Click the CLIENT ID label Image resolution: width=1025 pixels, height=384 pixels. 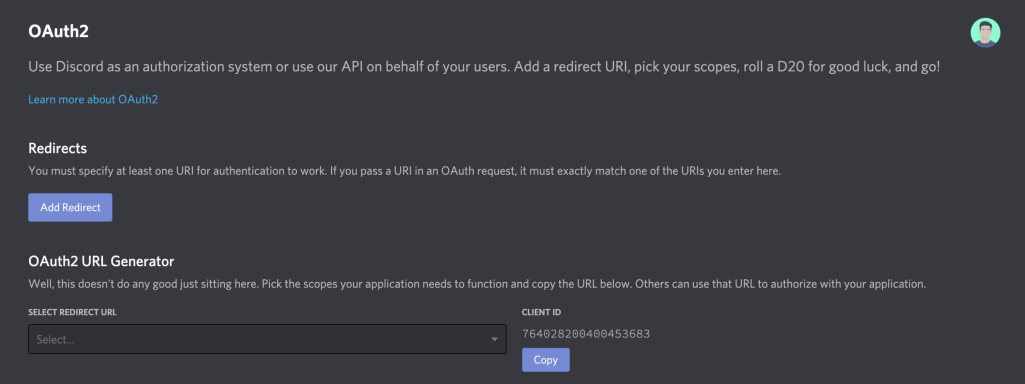click(x=541, y=312)
